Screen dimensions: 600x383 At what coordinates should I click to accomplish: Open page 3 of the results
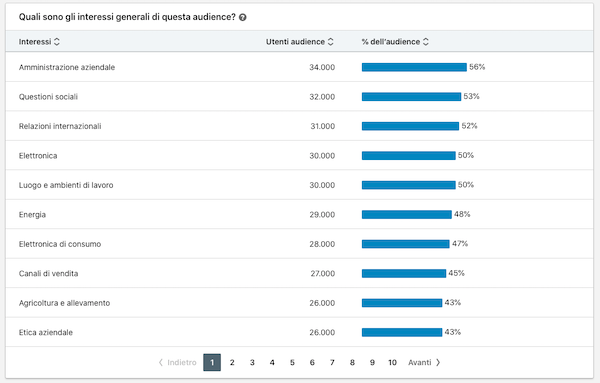coord(252,362)
